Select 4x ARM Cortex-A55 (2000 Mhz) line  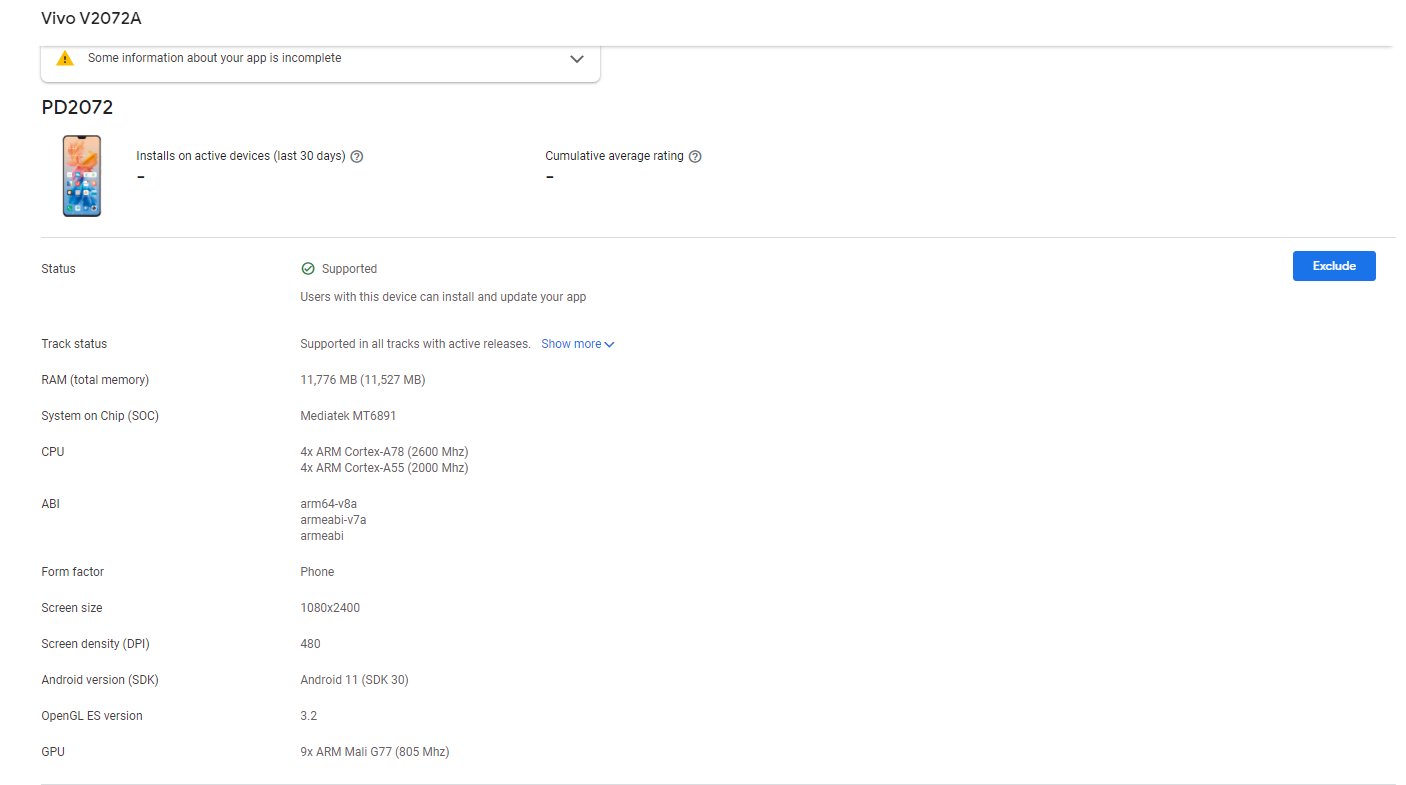pos(384,468)
